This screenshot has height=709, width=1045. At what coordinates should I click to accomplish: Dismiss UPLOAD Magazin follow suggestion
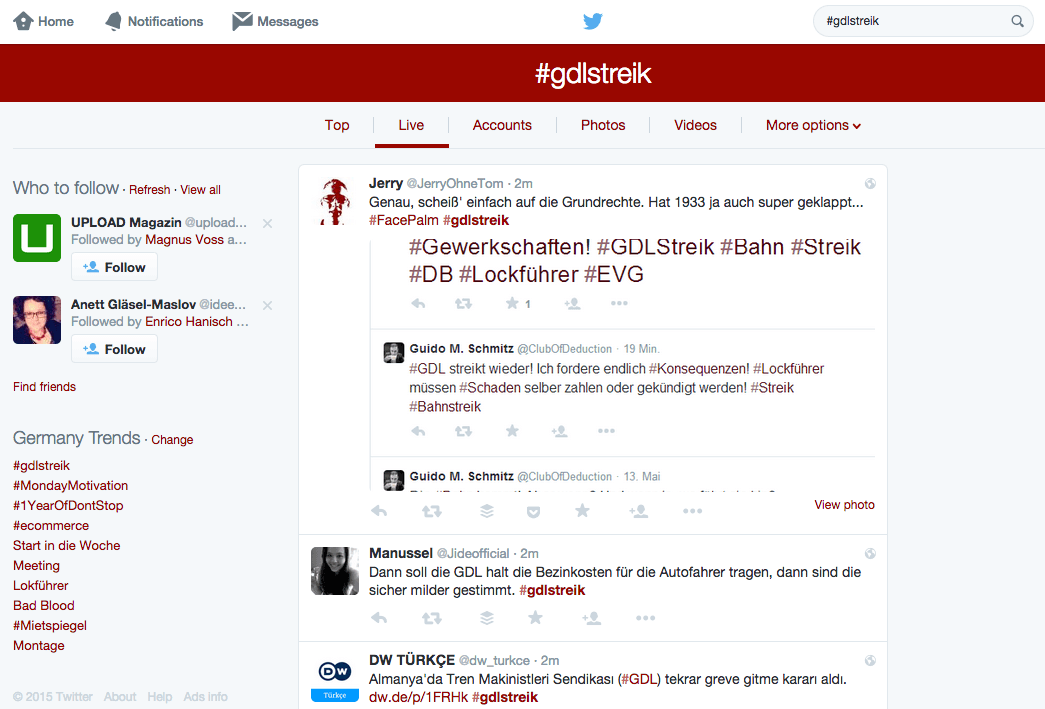(267, 223)
